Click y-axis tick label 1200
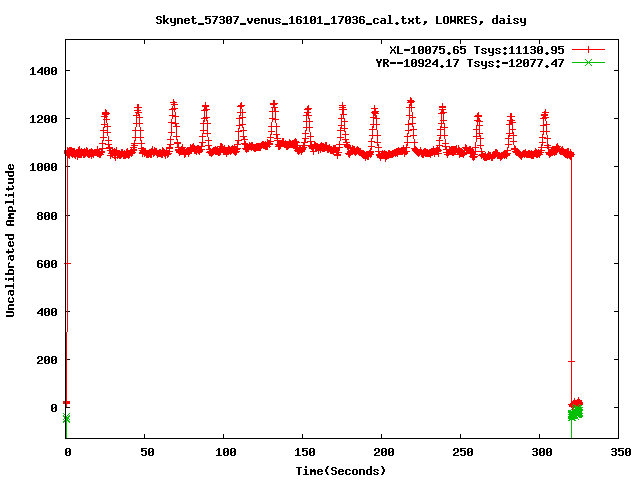 (43, 119)
